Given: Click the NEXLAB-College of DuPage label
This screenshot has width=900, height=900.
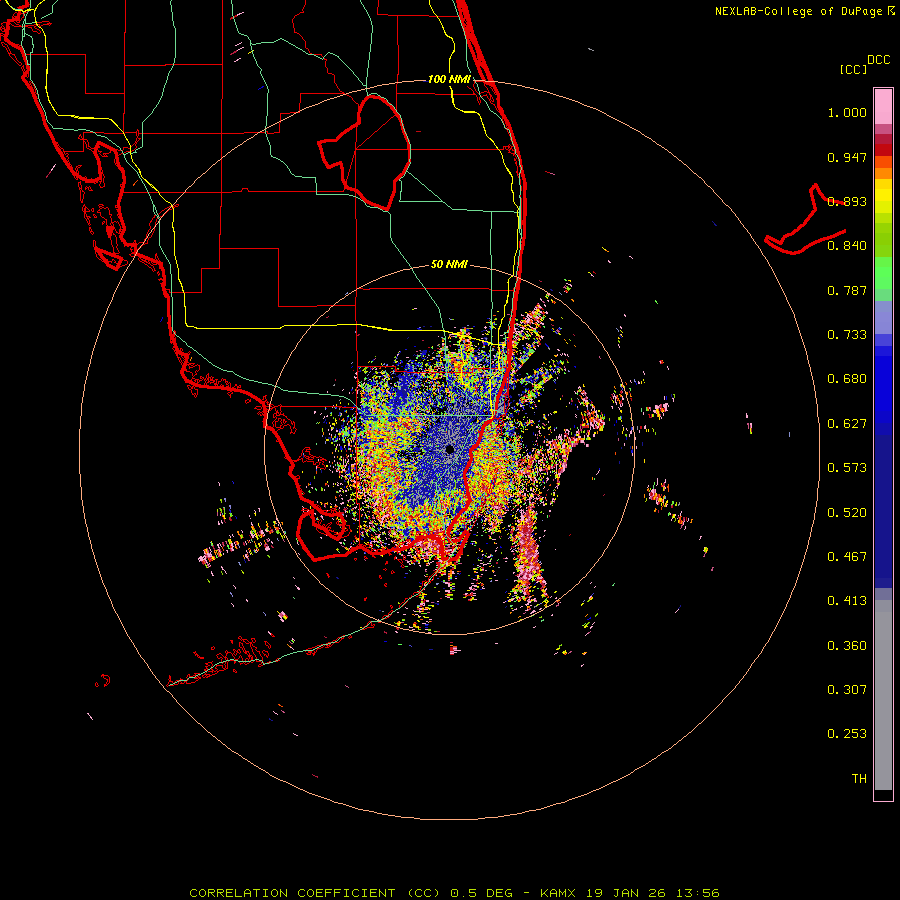Looking at the screenshot, I should tap(798, 11).
